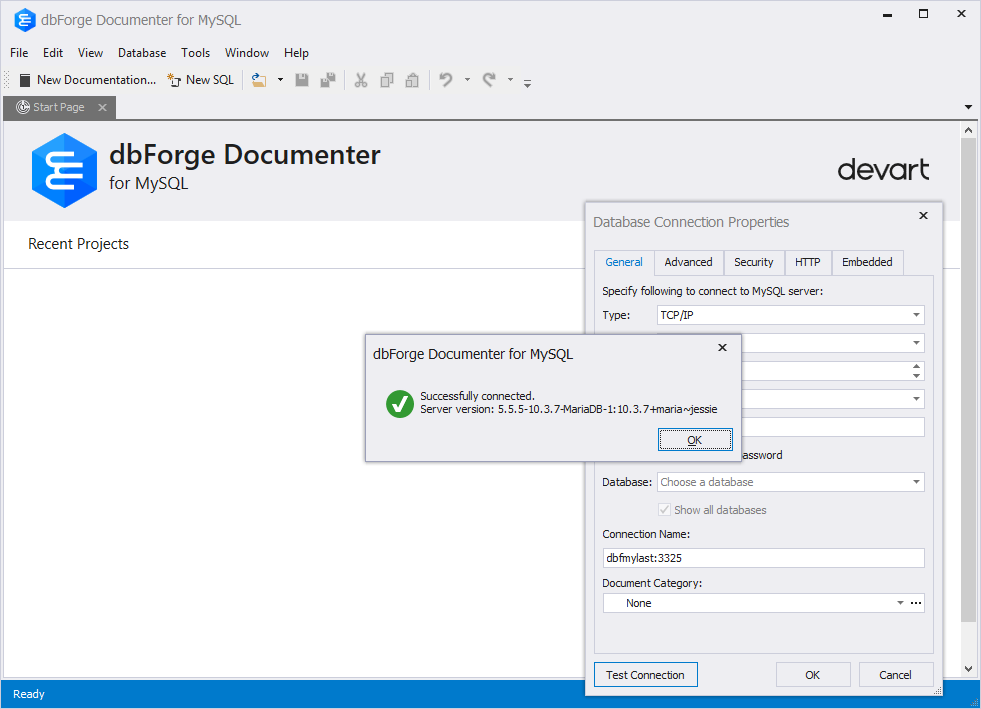Close the Start Page tab
Screen dimensions: 981x709
click(x=103, y=108)
